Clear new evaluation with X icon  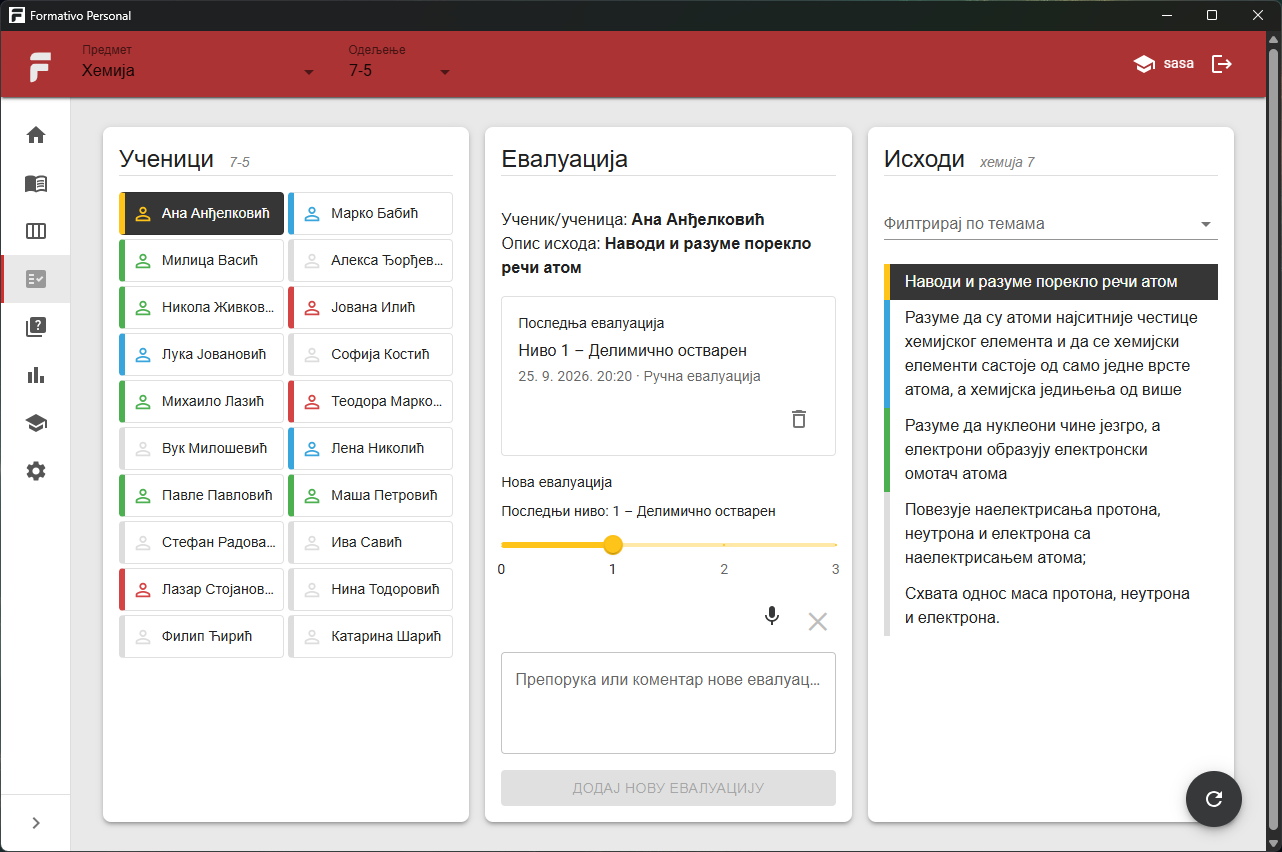[818, 622]
